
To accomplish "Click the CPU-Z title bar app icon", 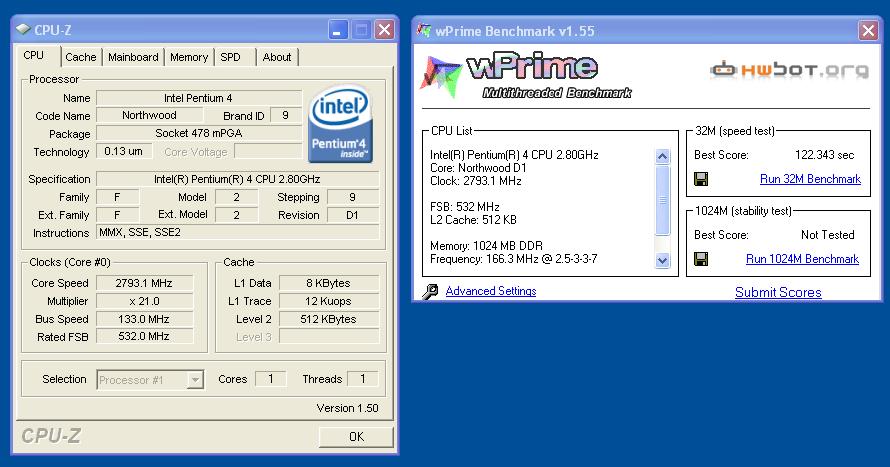I will tap(23, 30).
